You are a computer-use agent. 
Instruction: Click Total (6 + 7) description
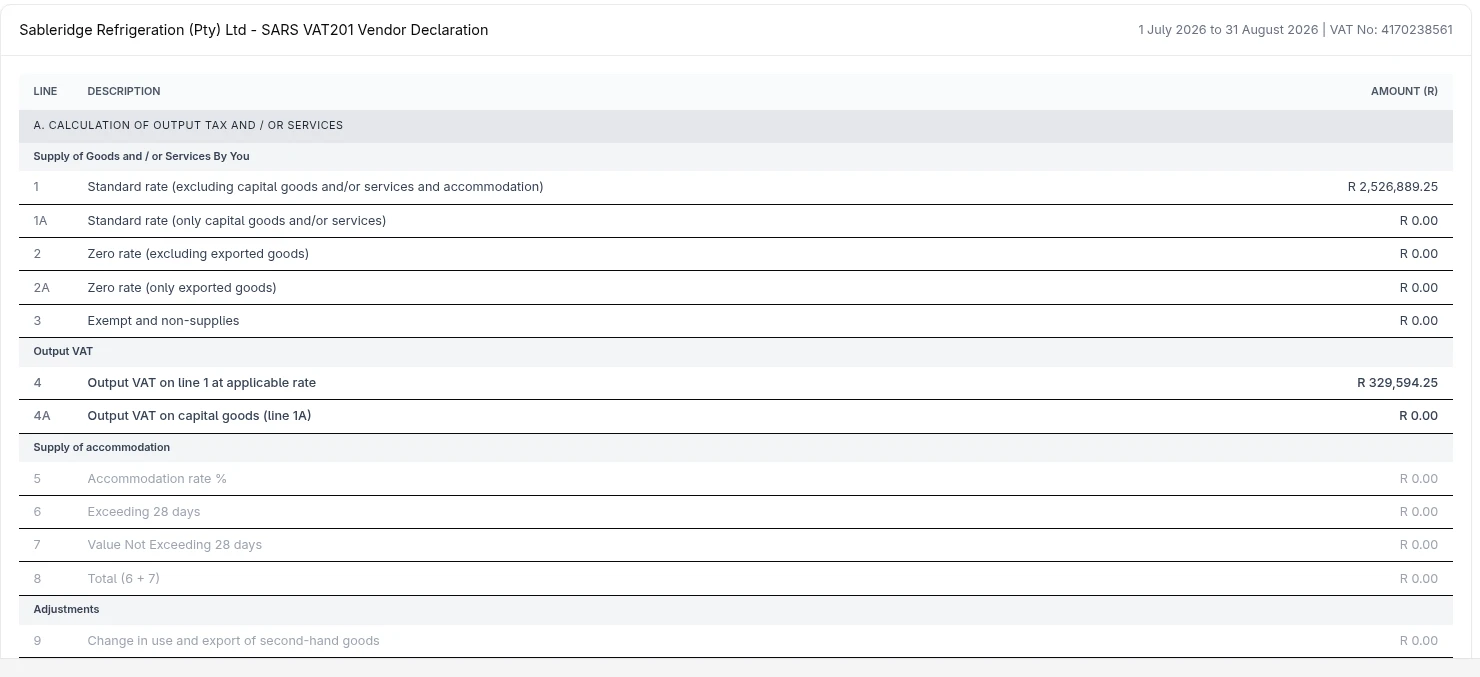[x=124, y=579]
